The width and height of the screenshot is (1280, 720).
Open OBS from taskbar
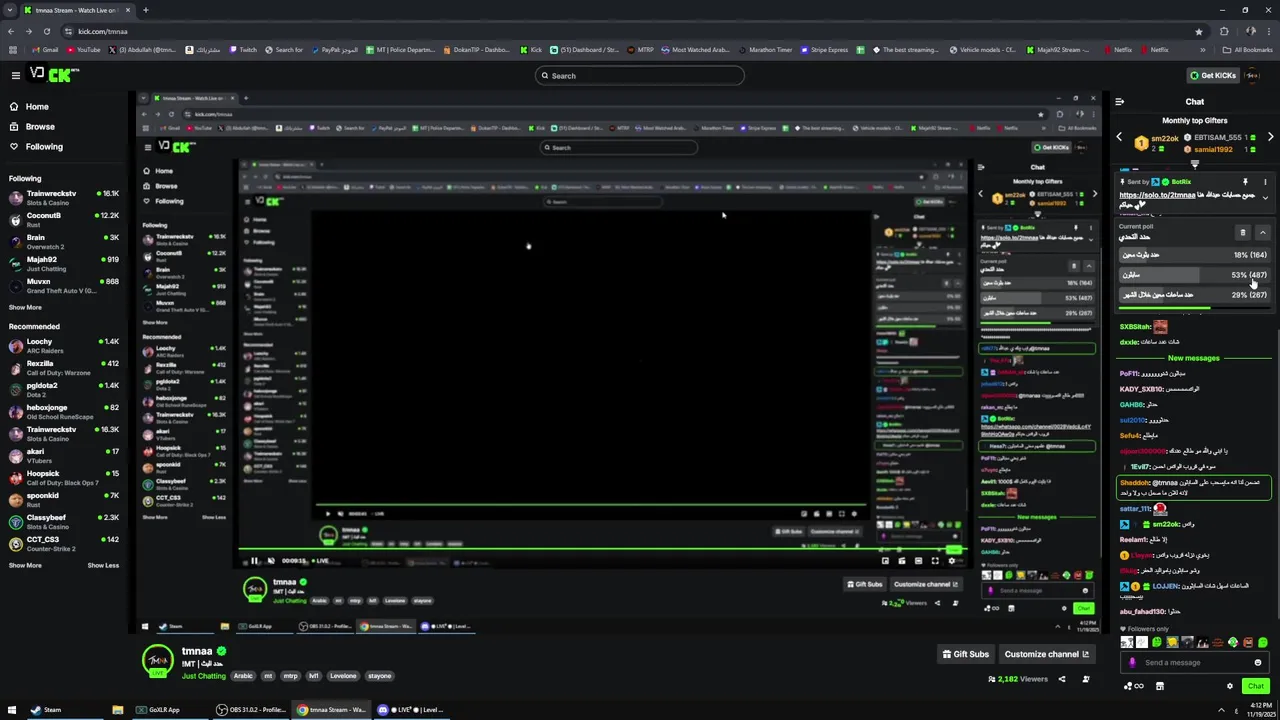[251, 710]
